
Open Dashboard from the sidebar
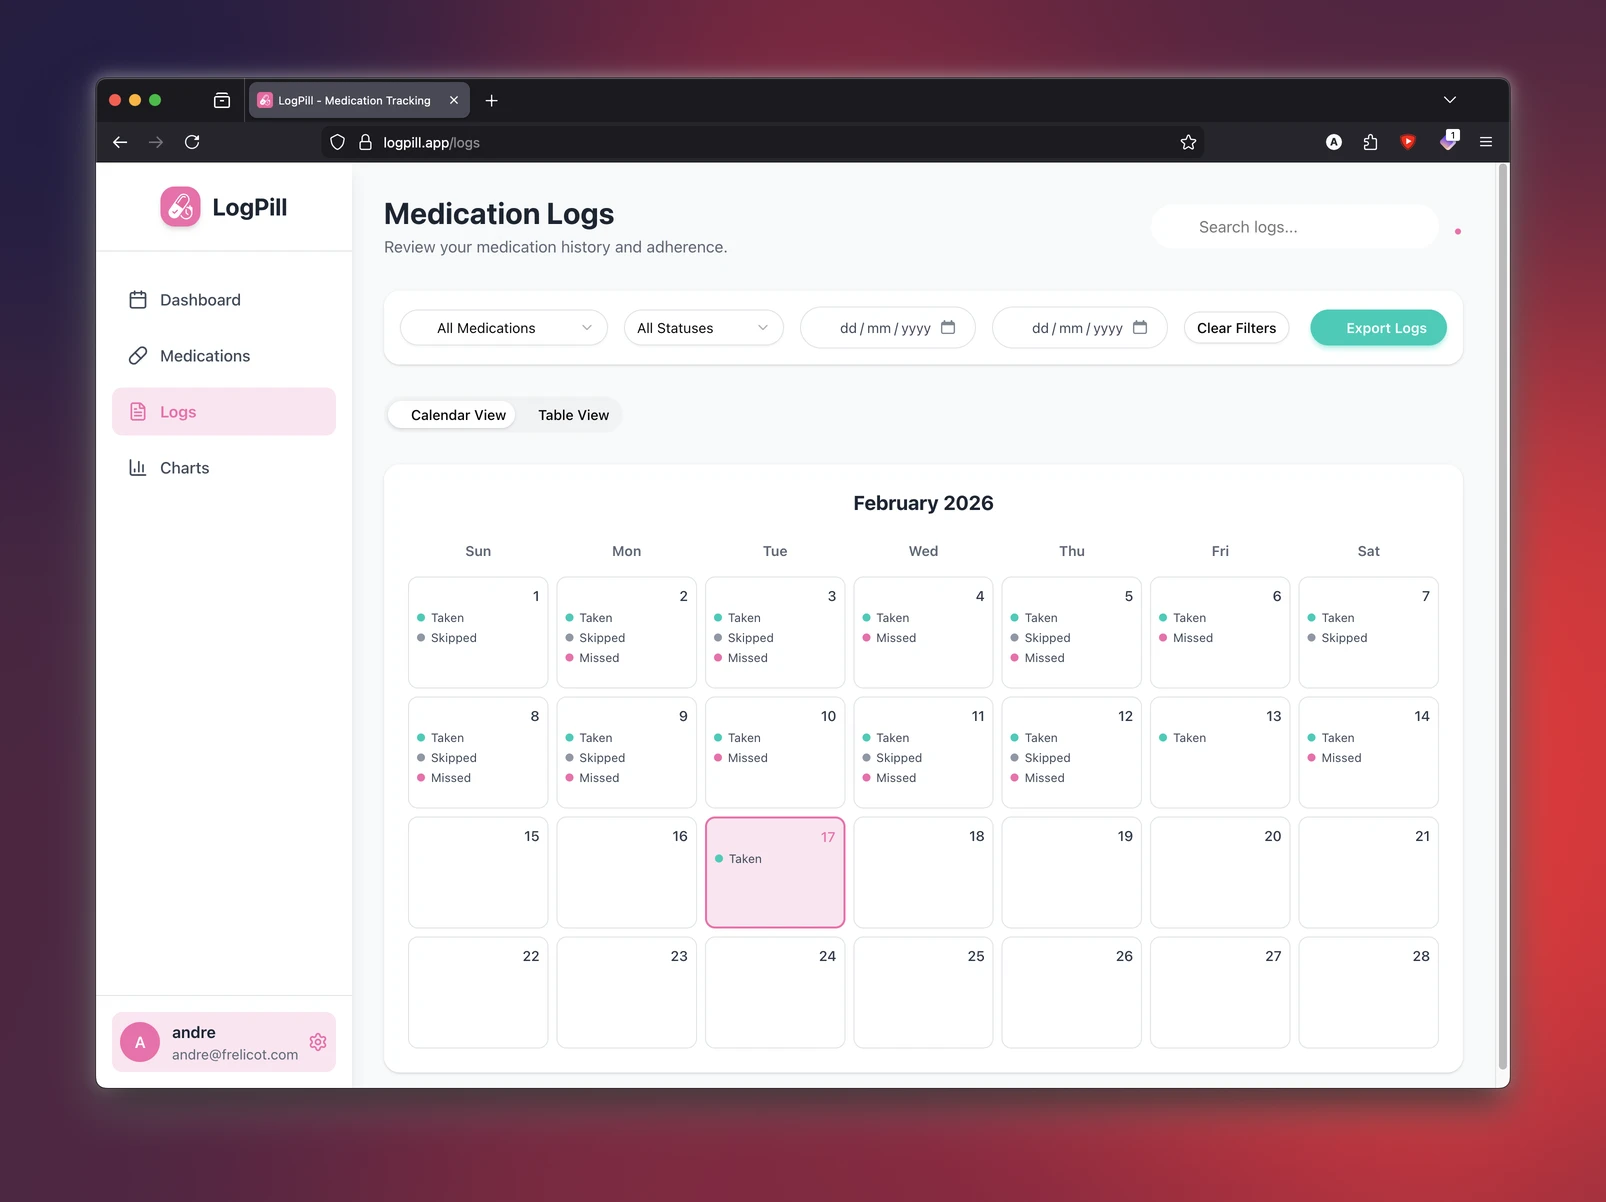point(224,300)
